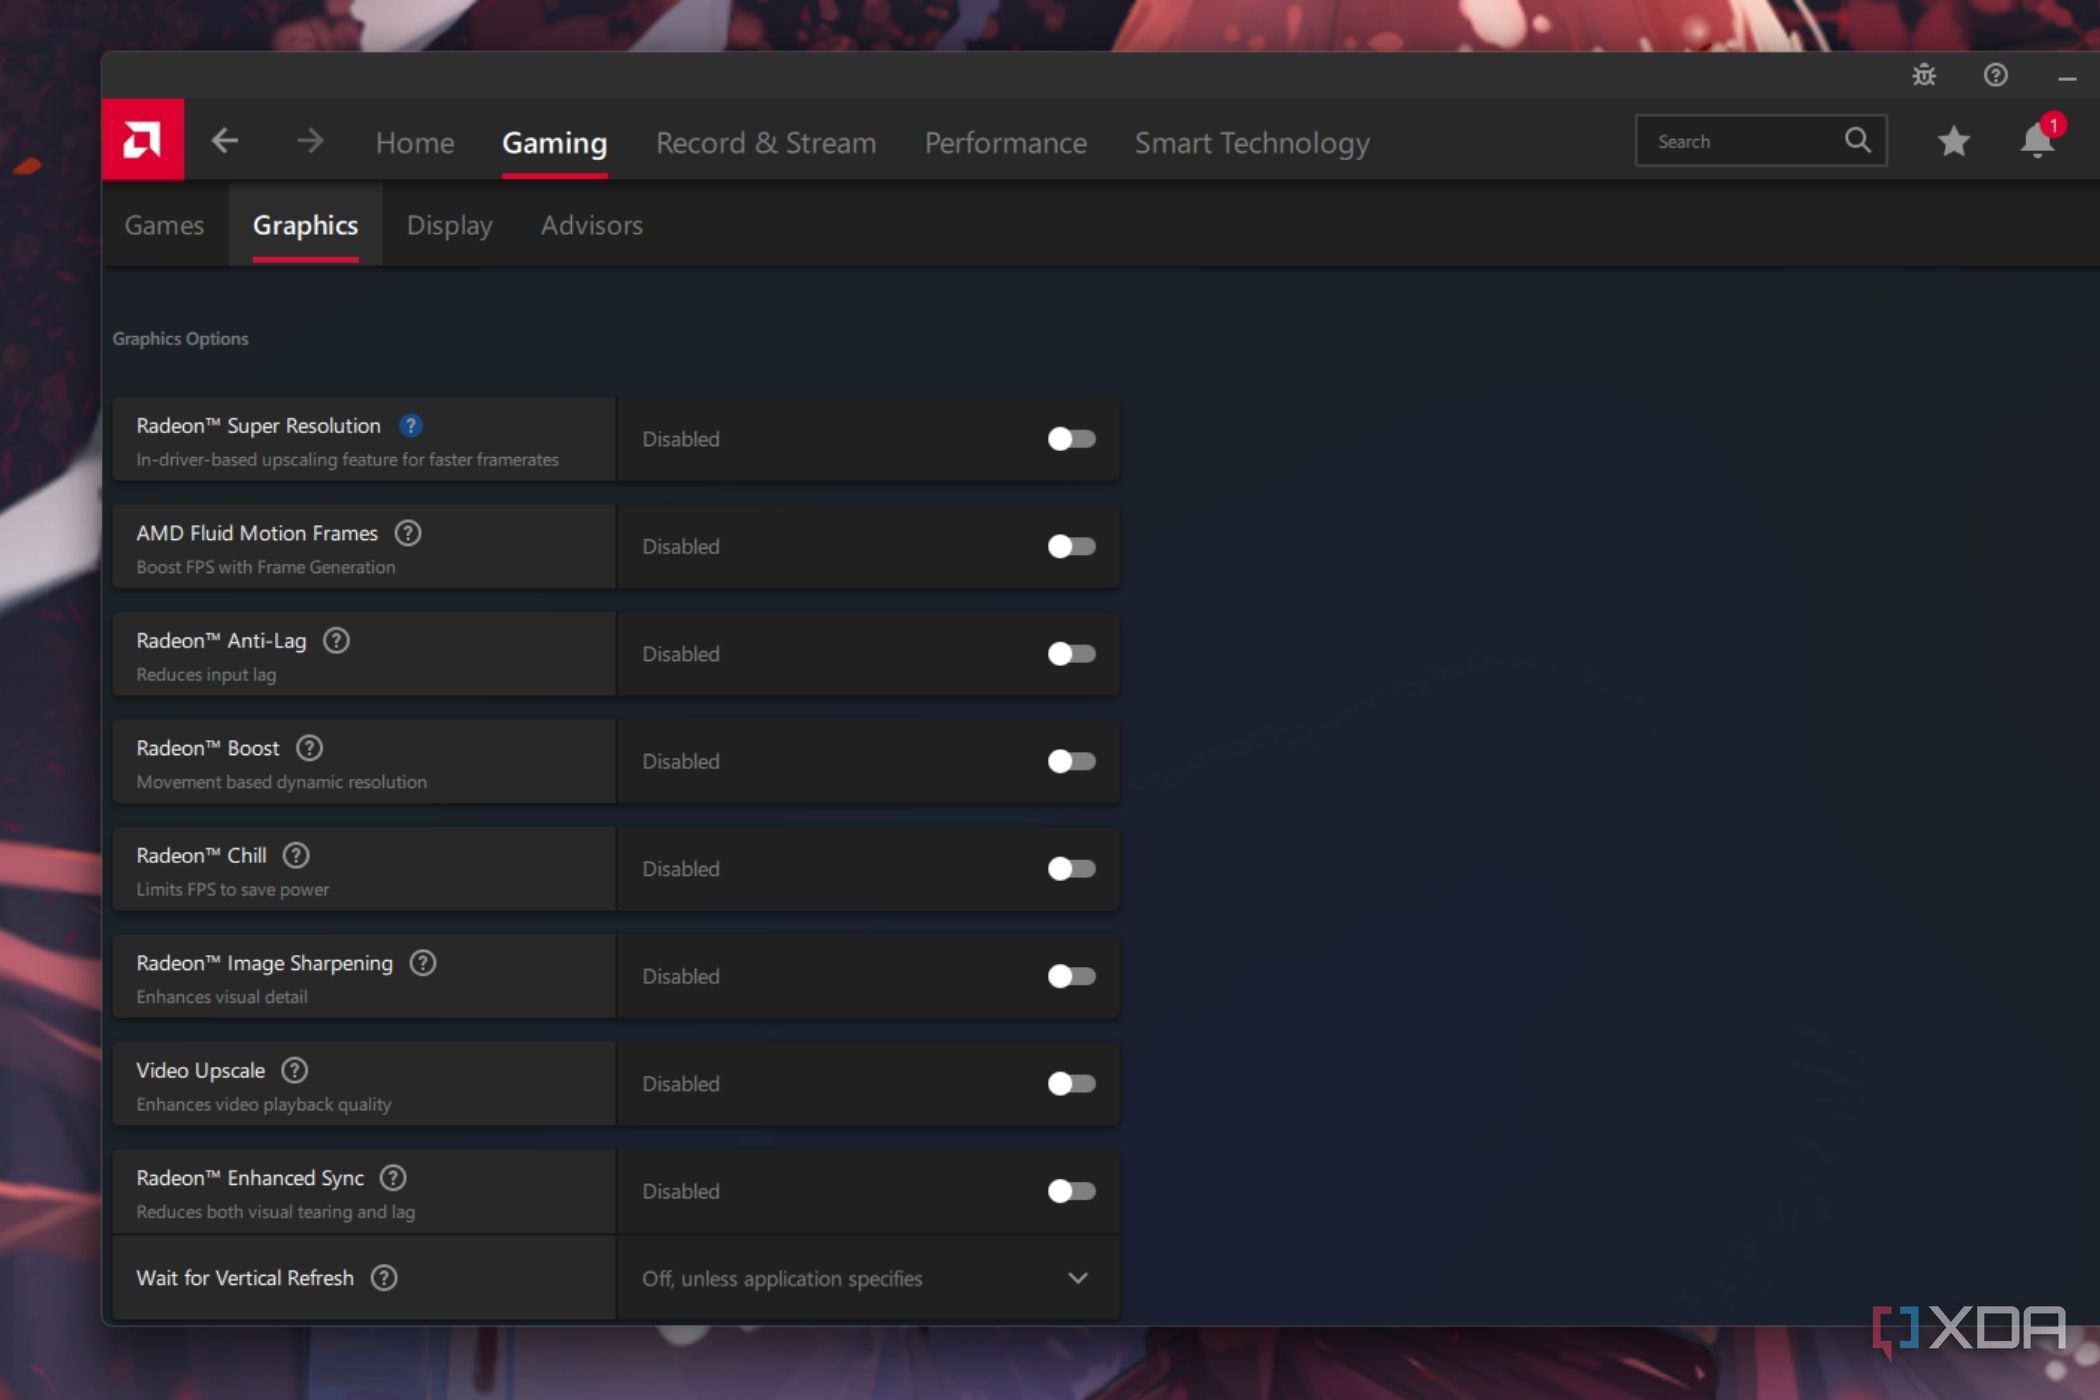2100x1400 pixels.
Task: Open the bug report tool icon
Action: coord(1924,75)
